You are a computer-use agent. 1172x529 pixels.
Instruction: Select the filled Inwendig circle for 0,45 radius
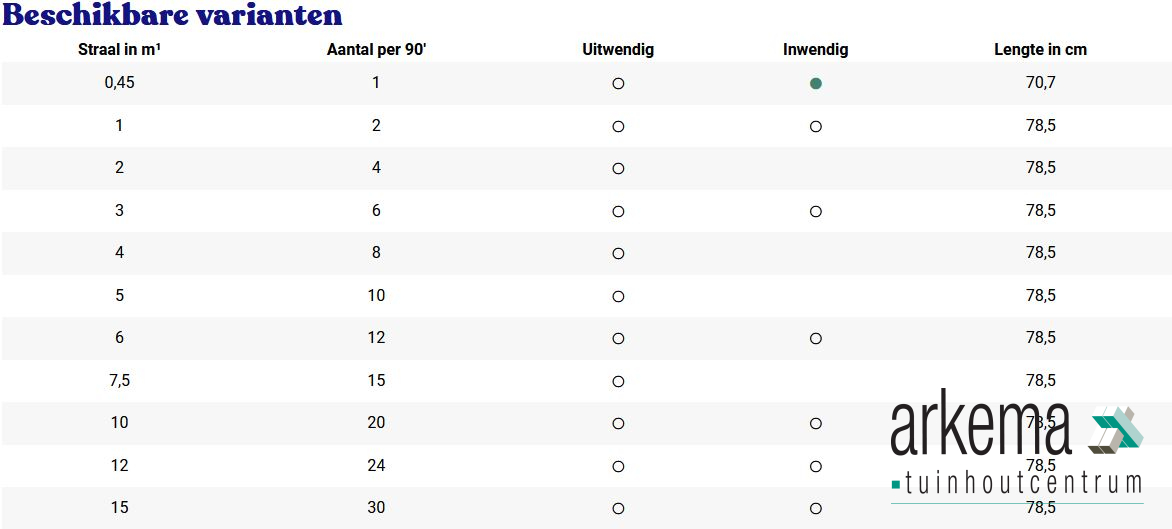[815, 84]
